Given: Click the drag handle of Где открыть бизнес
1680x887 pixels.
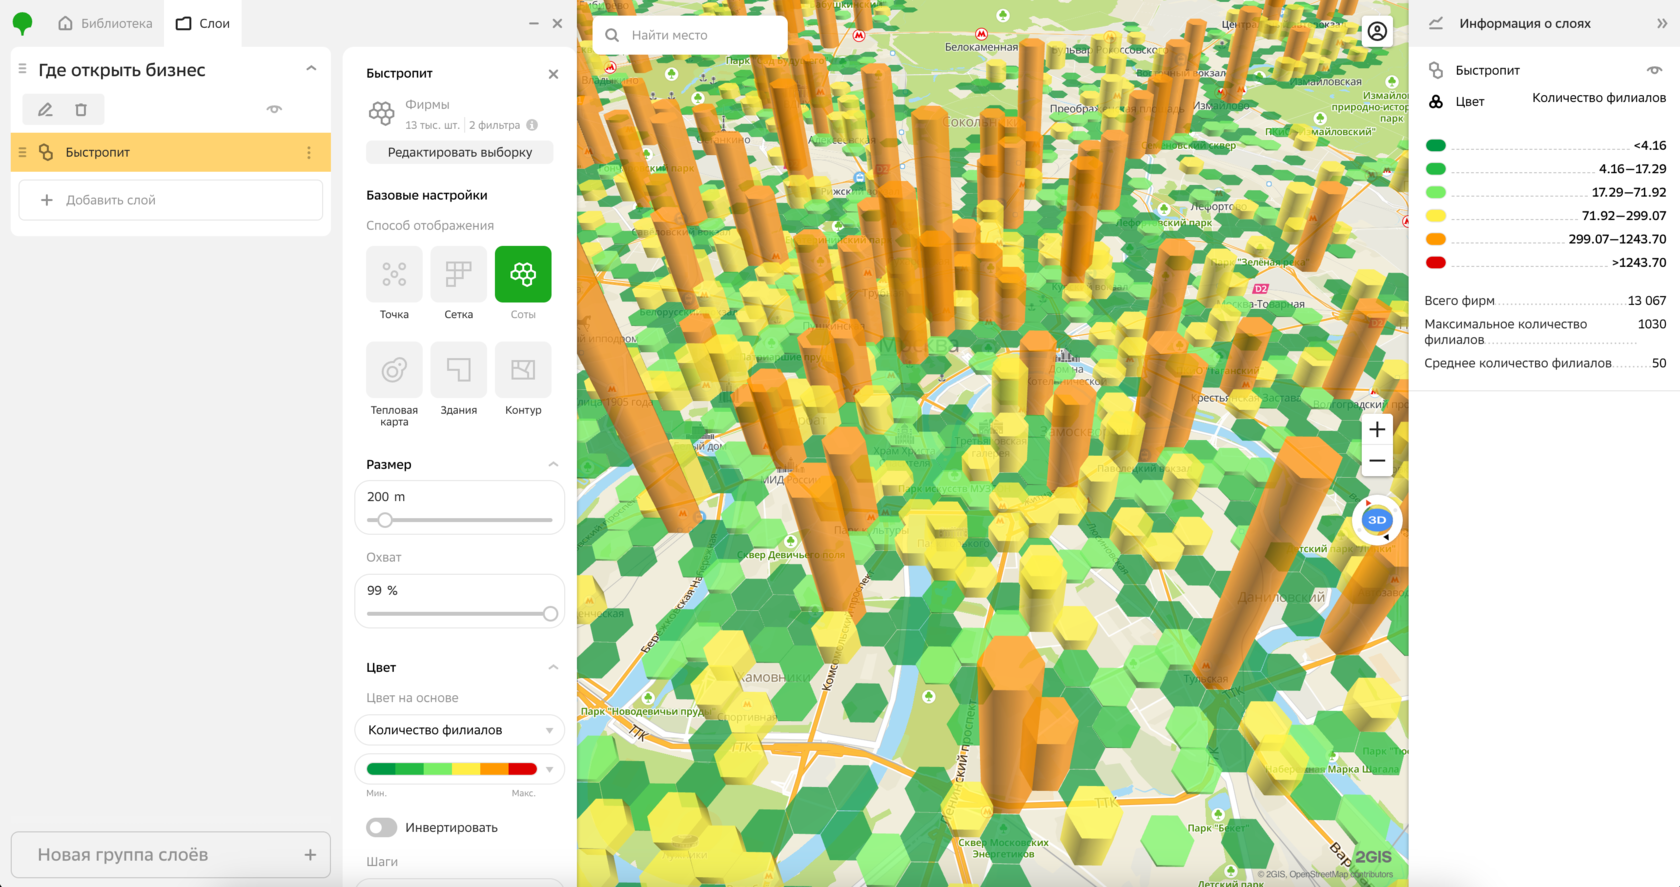Looking at the screenshot, I should (x=22, y=69).
